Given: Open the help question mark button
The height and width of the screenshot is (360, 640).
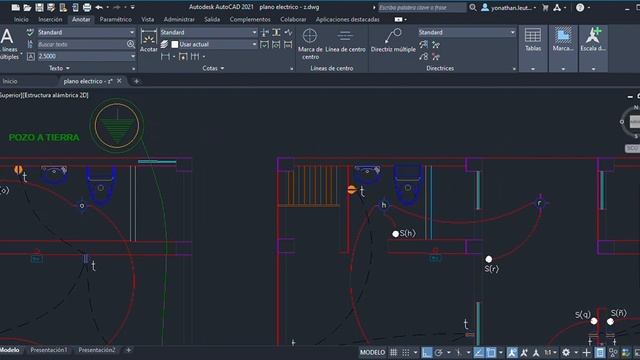Looking at the screenshot, I should click(x=580, y=7).
